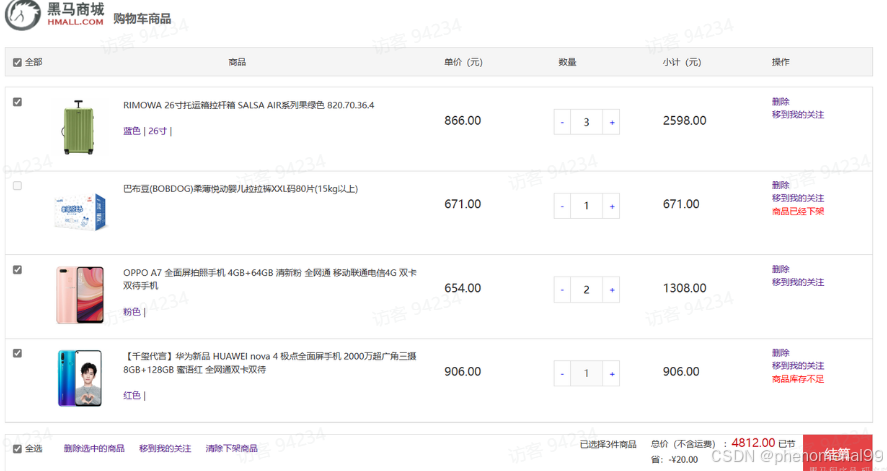Decrease HUAWEI nova 4 quantity with minus
The image size is (887, 471).
tap(562, 373)
